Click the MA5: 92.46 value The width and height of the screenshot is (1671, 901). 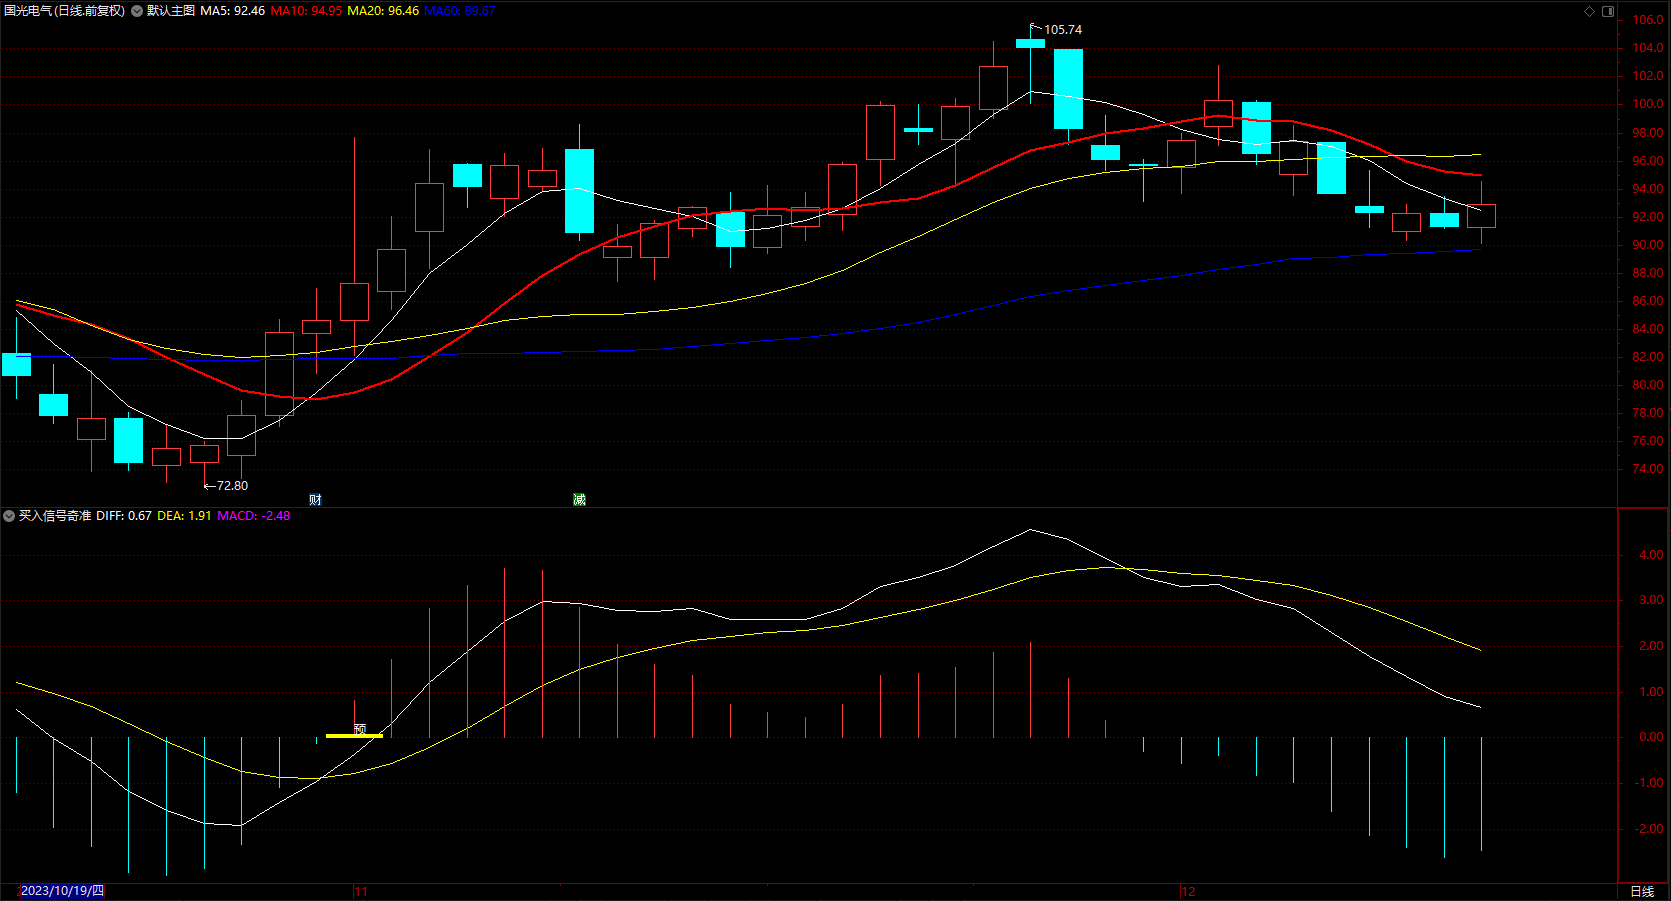pyautogui.click(x=233, y=11)
